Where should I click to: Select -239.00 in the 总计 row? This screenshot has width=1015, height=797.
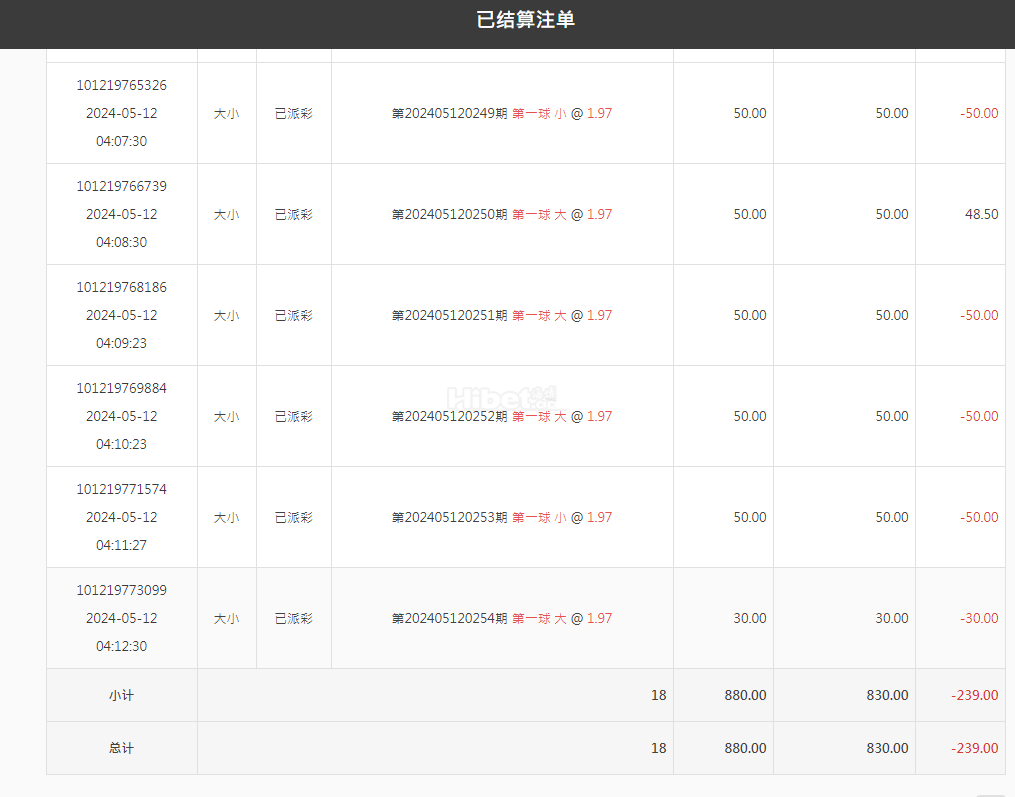(x=975, y=748)
